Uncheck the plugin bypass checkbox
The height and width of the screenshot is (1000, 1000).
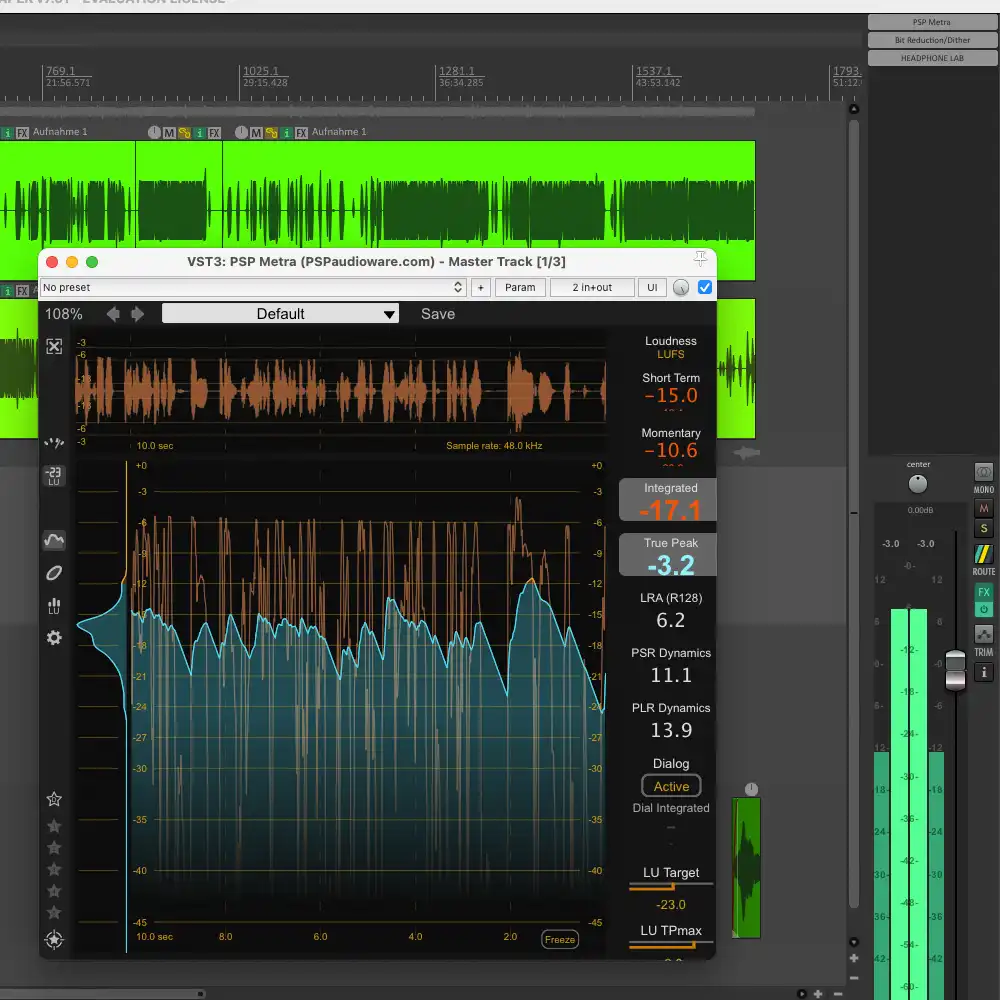tap(705, 287)
